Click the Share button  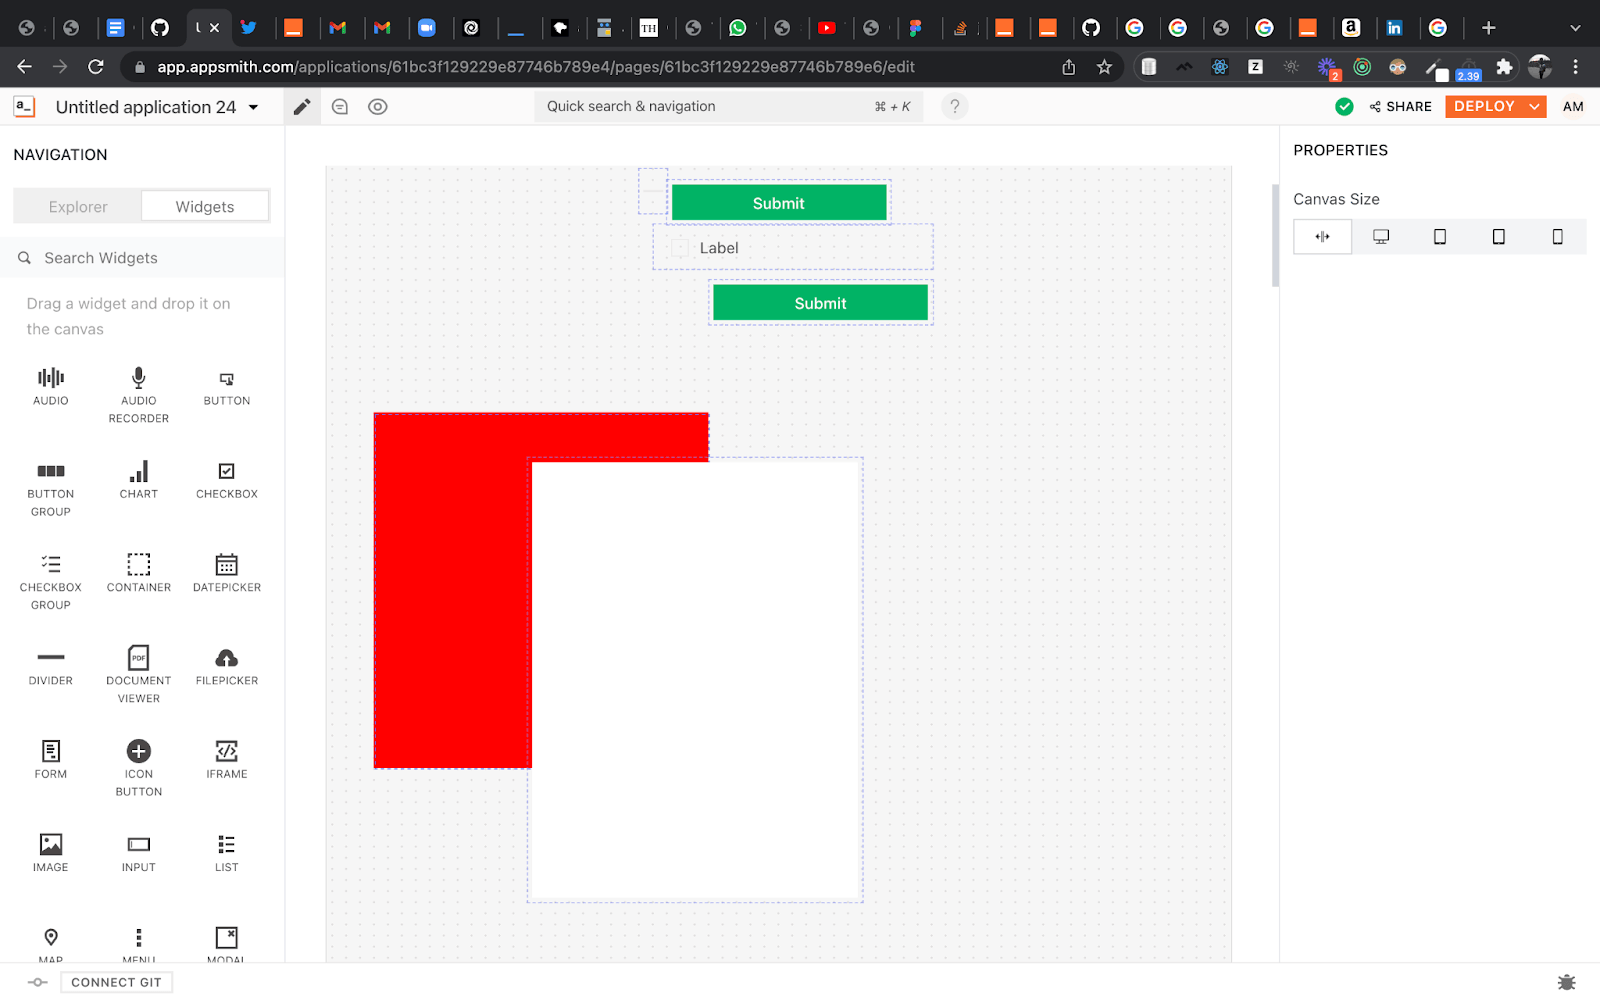[x=1400, y=107]
